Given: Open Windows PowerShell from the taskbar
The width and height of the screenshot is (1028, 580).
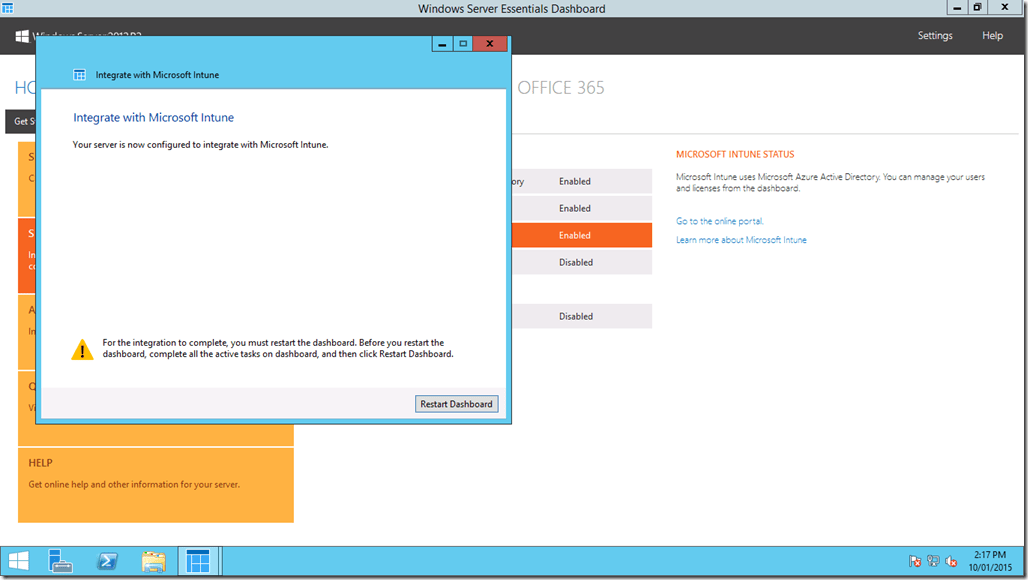Looking at the screenshot, I should pos(106,561).
